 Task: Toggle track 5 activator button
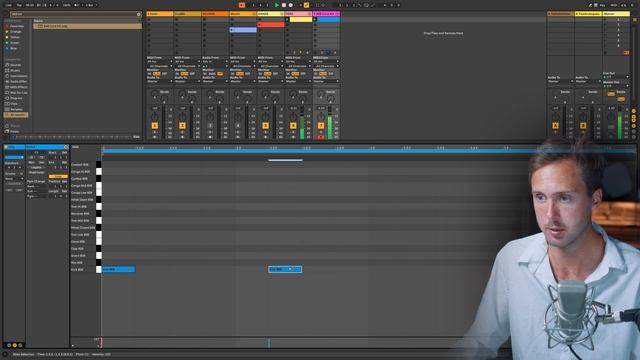point(266,126)
